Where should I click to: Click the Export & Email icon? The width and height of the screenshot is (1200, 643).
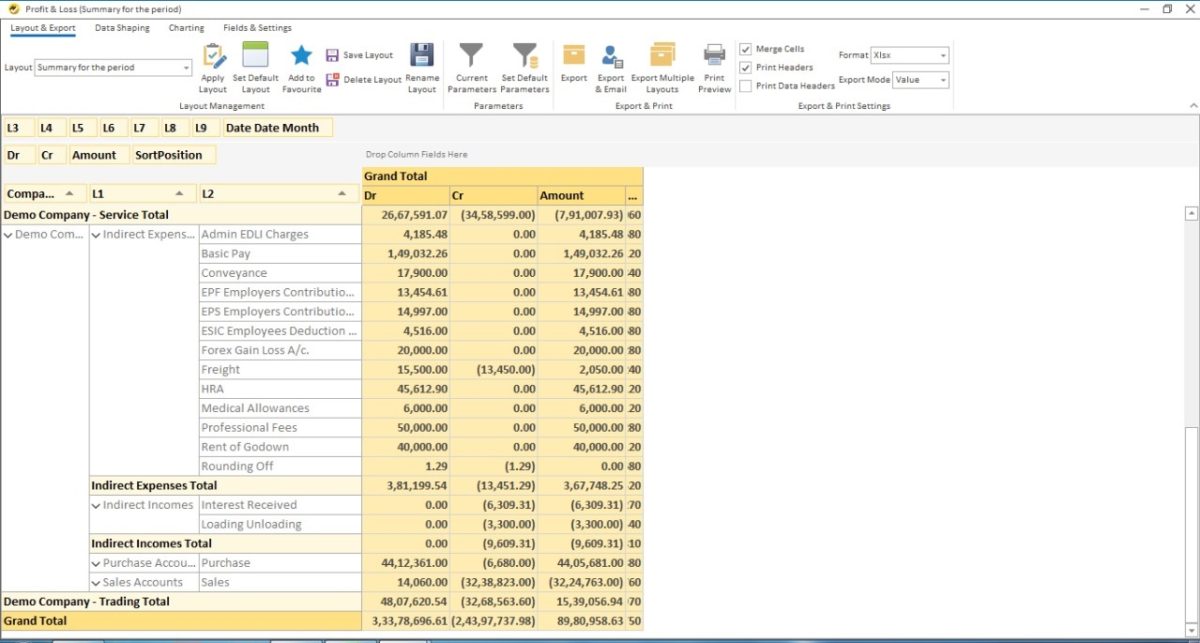611,57
